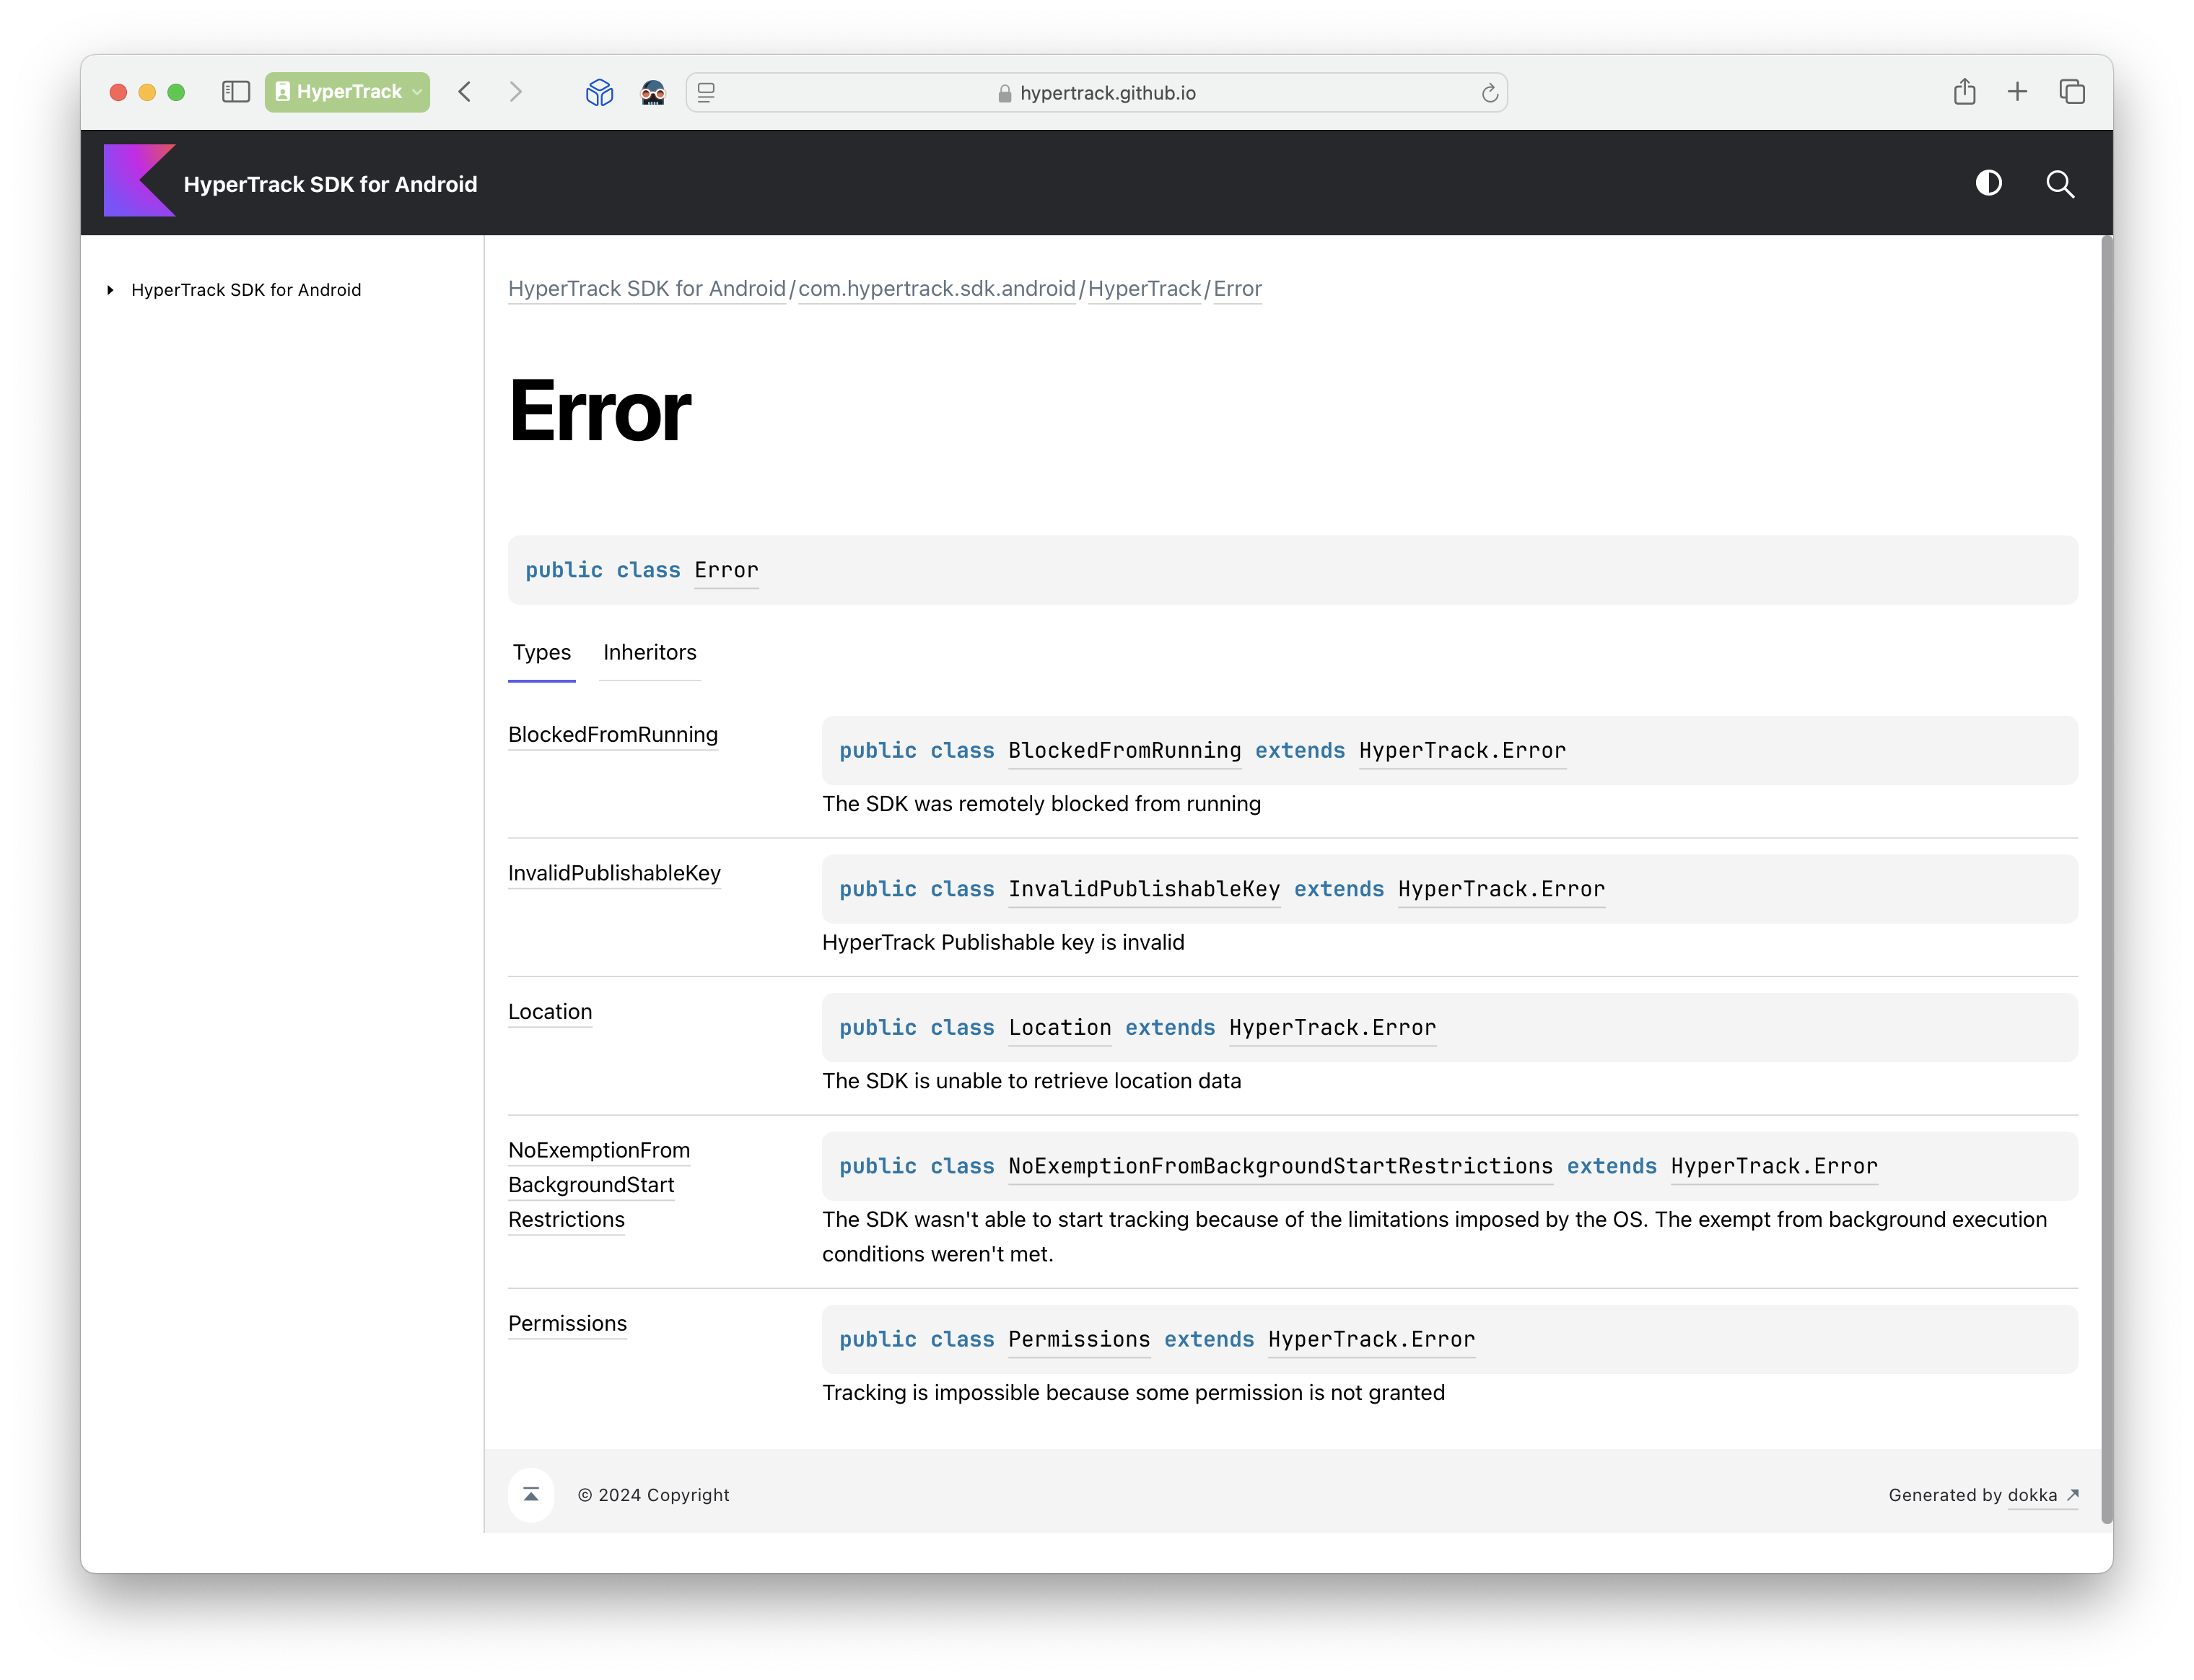Open the BlockedFromRunning type link
This screenshot has height=1680, width=2194.
click(613, 735)
